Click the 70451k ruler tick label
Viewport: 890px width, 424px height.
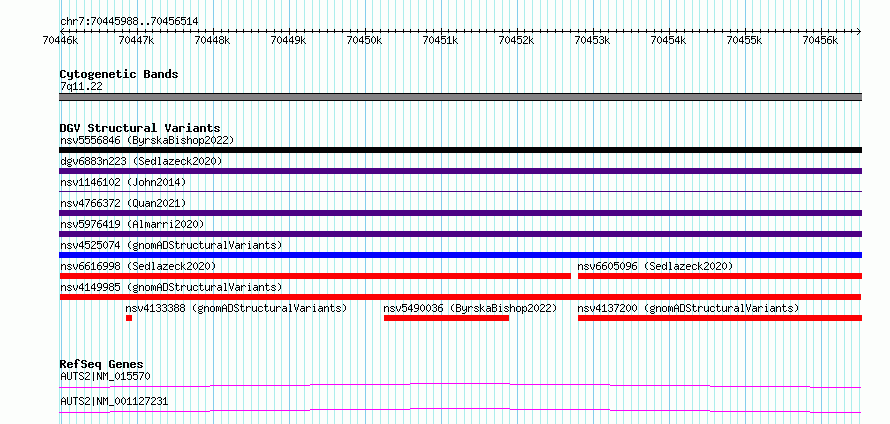[441, 40]
